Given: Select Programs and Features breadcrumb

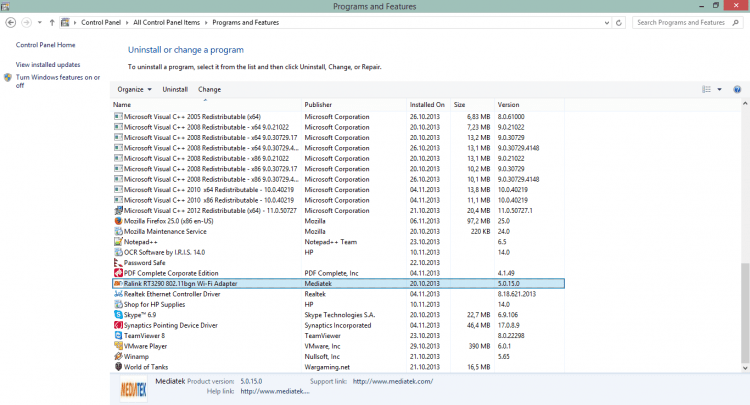Looking at the screenshot, I should [x=245, y=22].
